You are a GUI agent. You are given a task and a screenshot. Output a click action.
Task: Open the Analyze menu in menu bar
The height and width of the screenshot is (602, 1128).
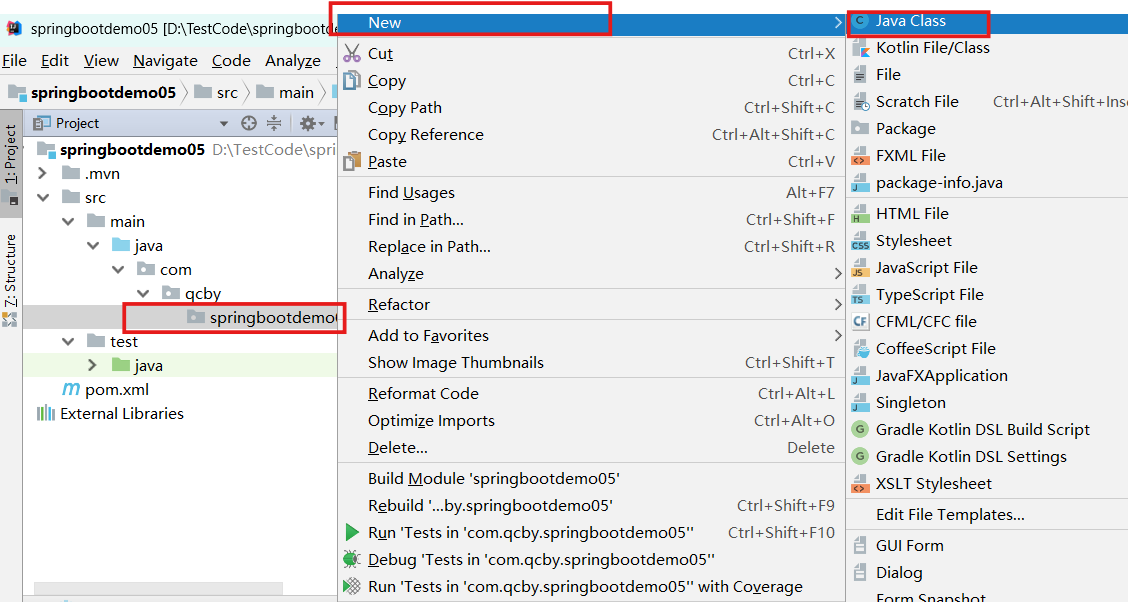click(x=293, y=61)
